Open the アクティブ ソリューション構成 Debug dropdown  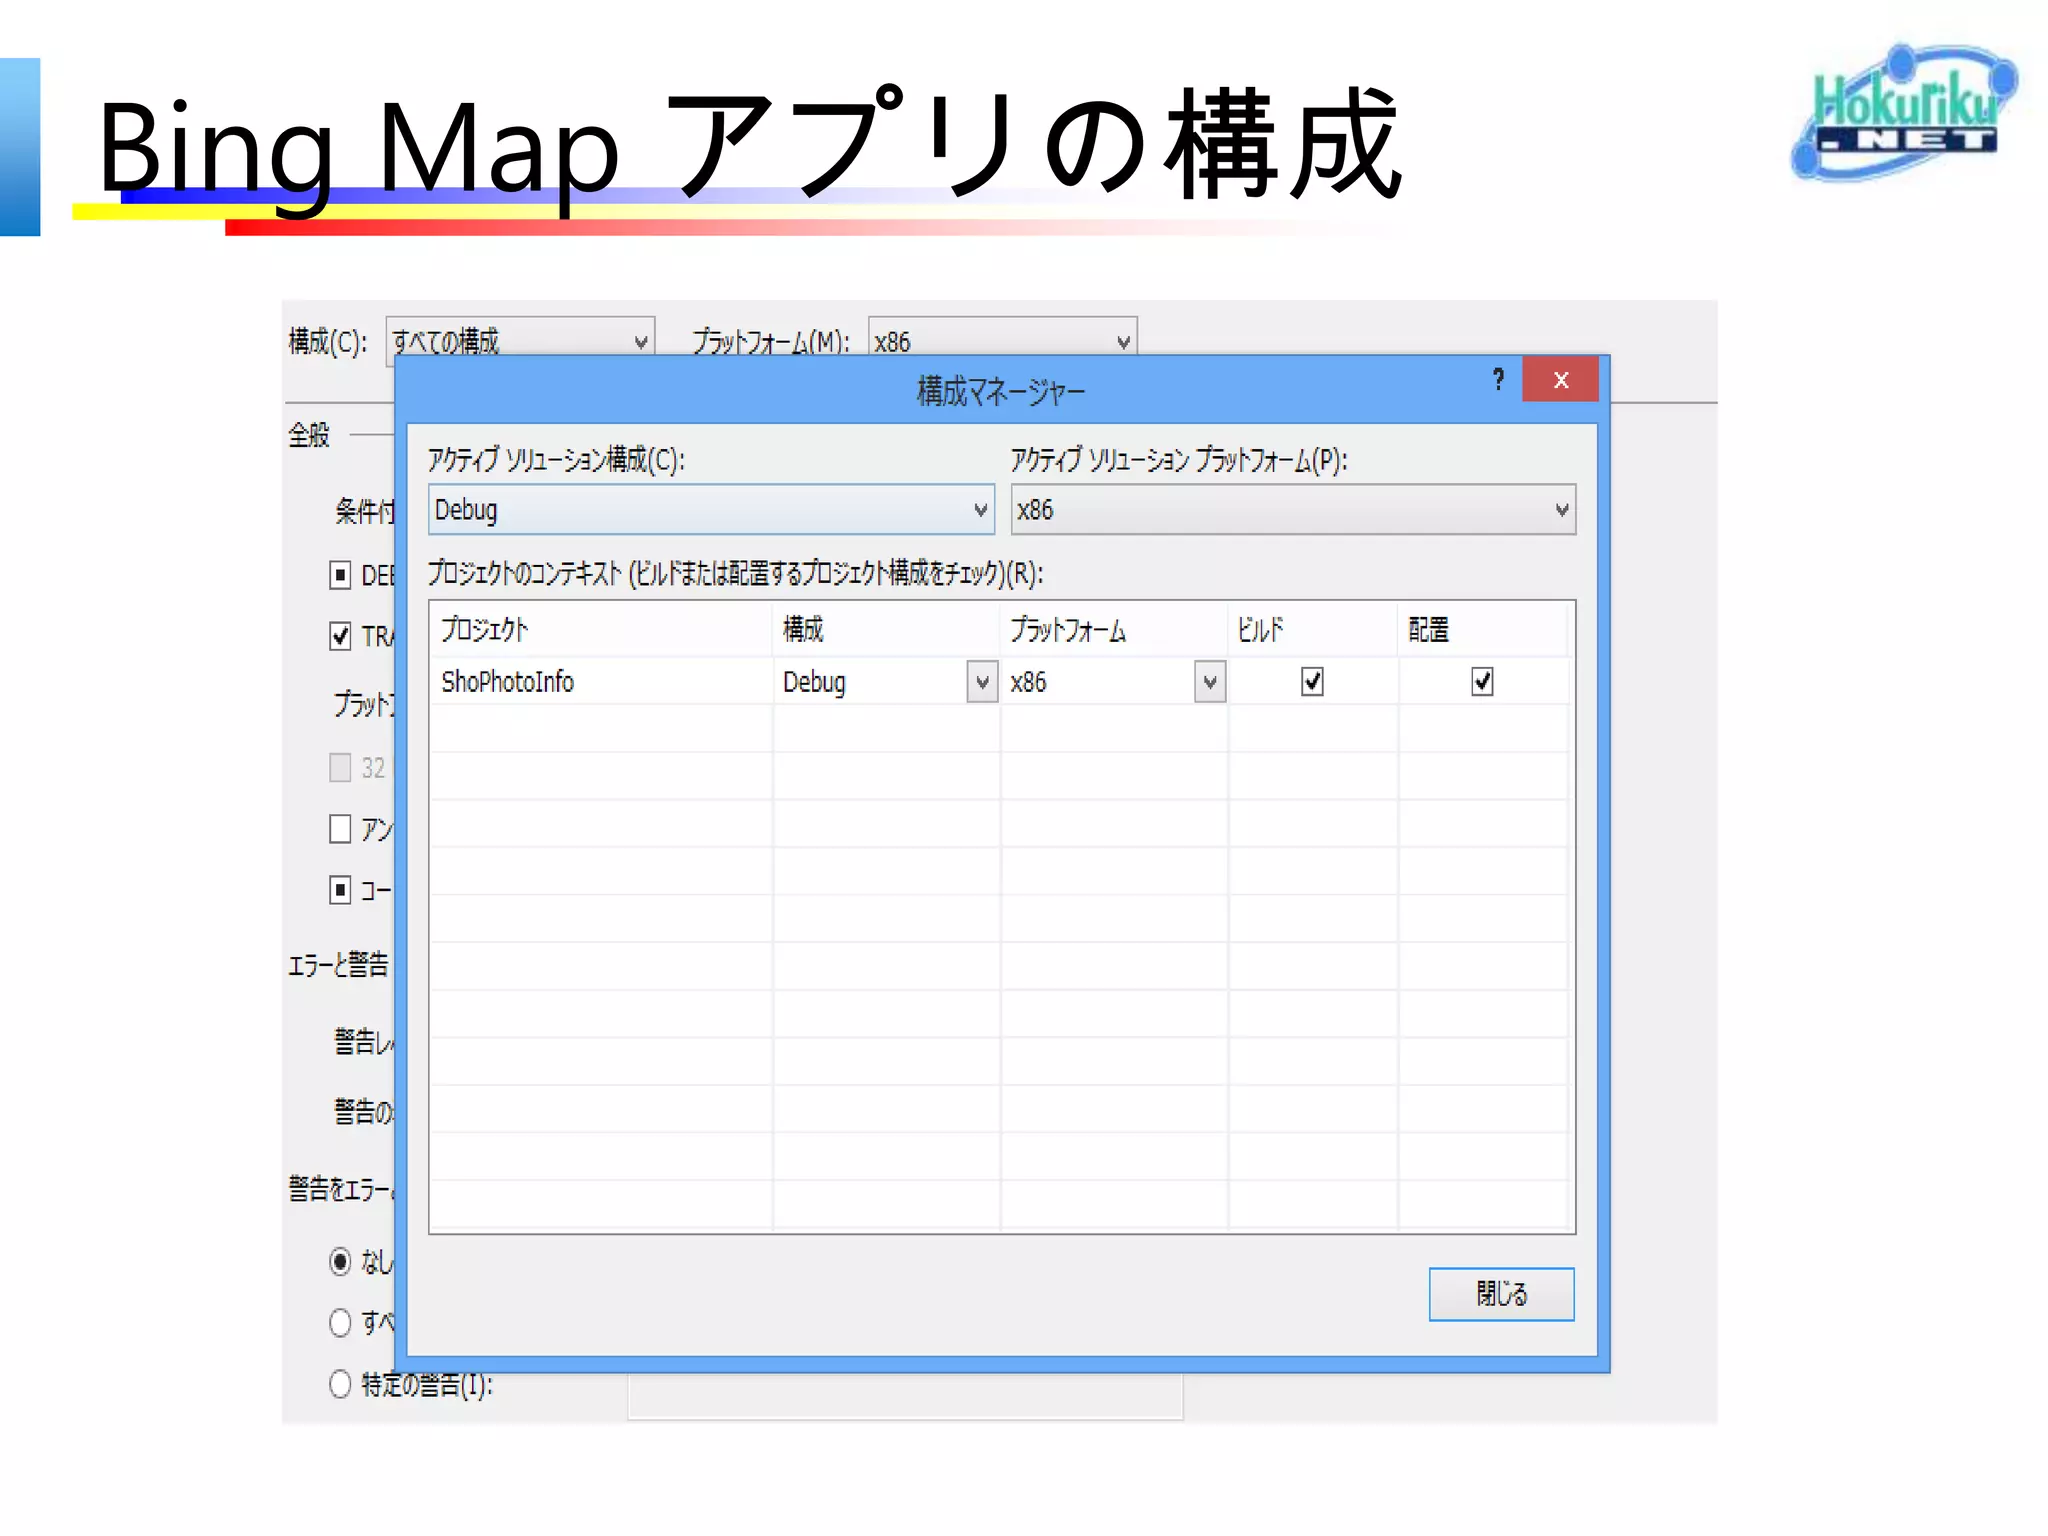coord(711,510)
